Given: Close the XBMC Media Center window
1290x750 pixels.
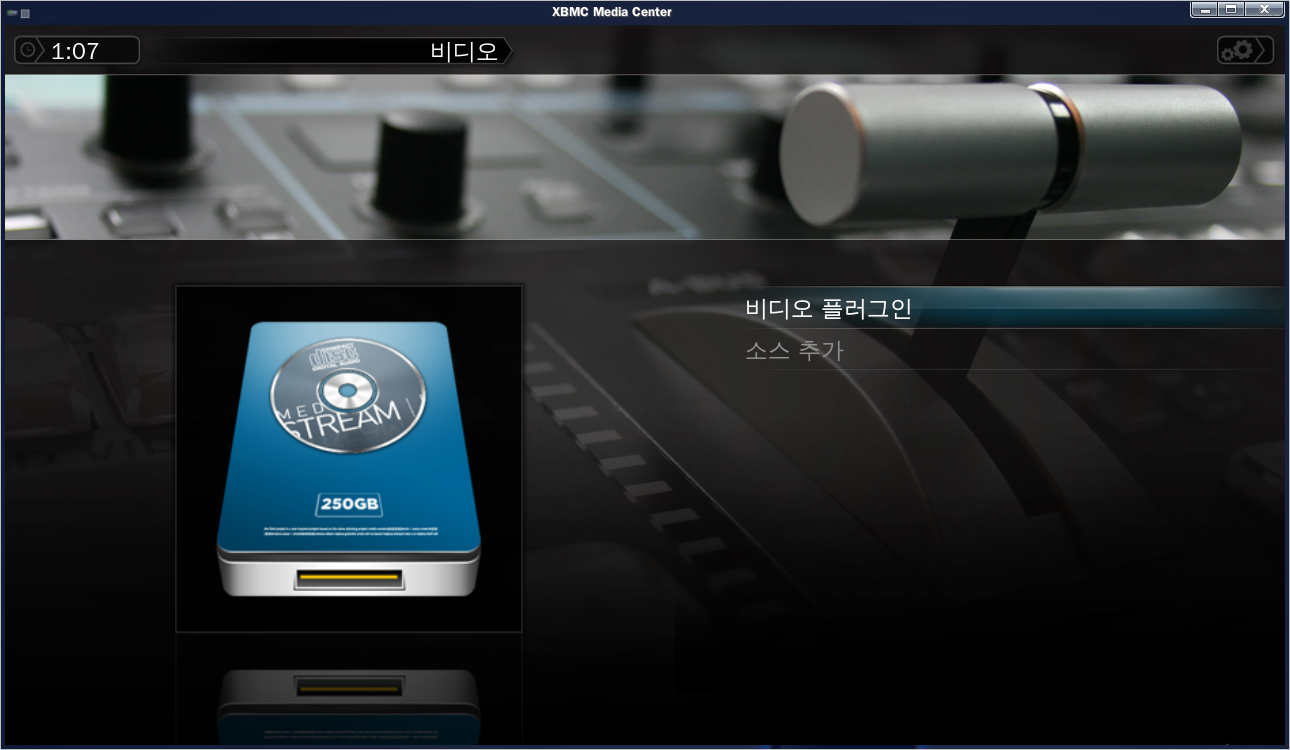Looking at the screenshot, I should pyautogui.click(x=1264, y=10).
